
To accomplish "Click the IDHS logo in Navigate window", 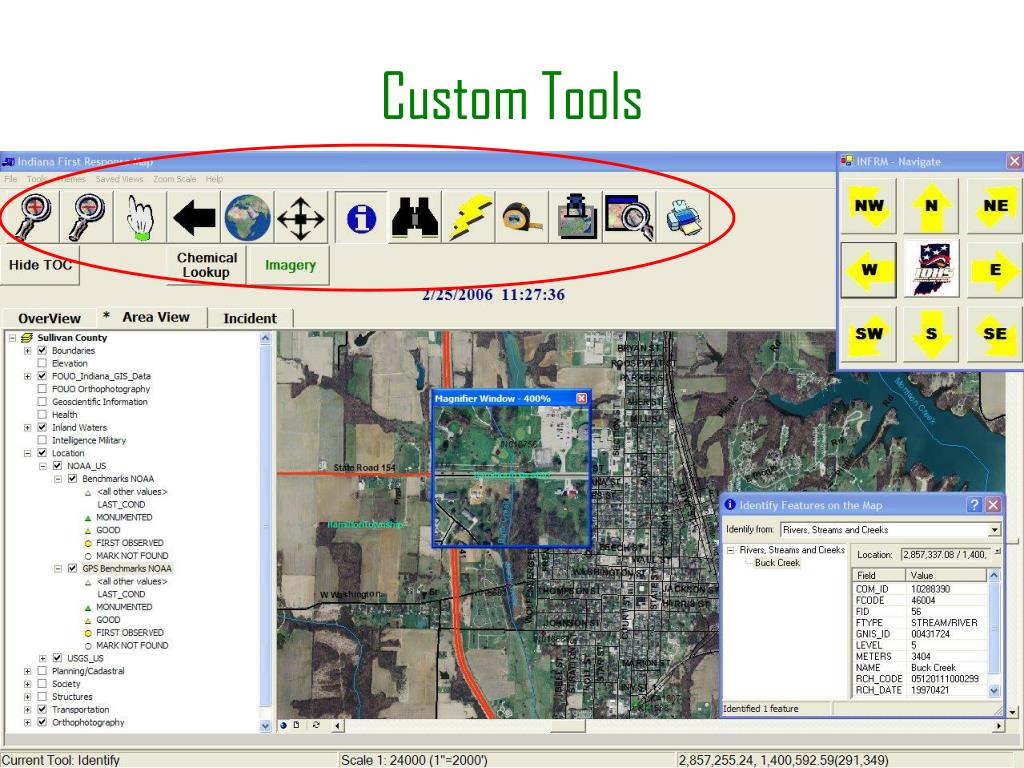I will 931,270.
